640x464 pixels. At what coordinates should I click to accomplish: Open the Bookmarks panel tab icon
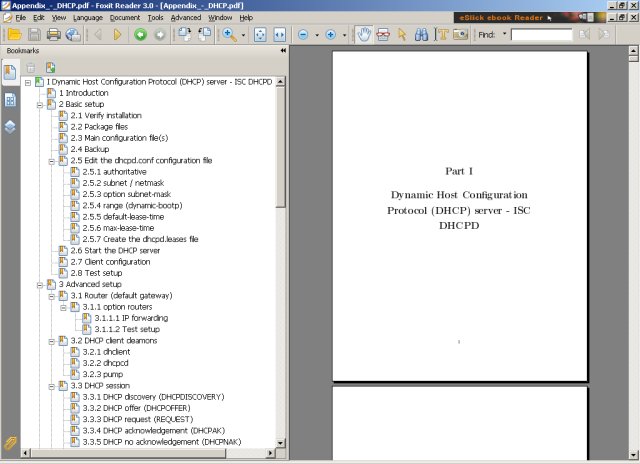tap(10, 72)
